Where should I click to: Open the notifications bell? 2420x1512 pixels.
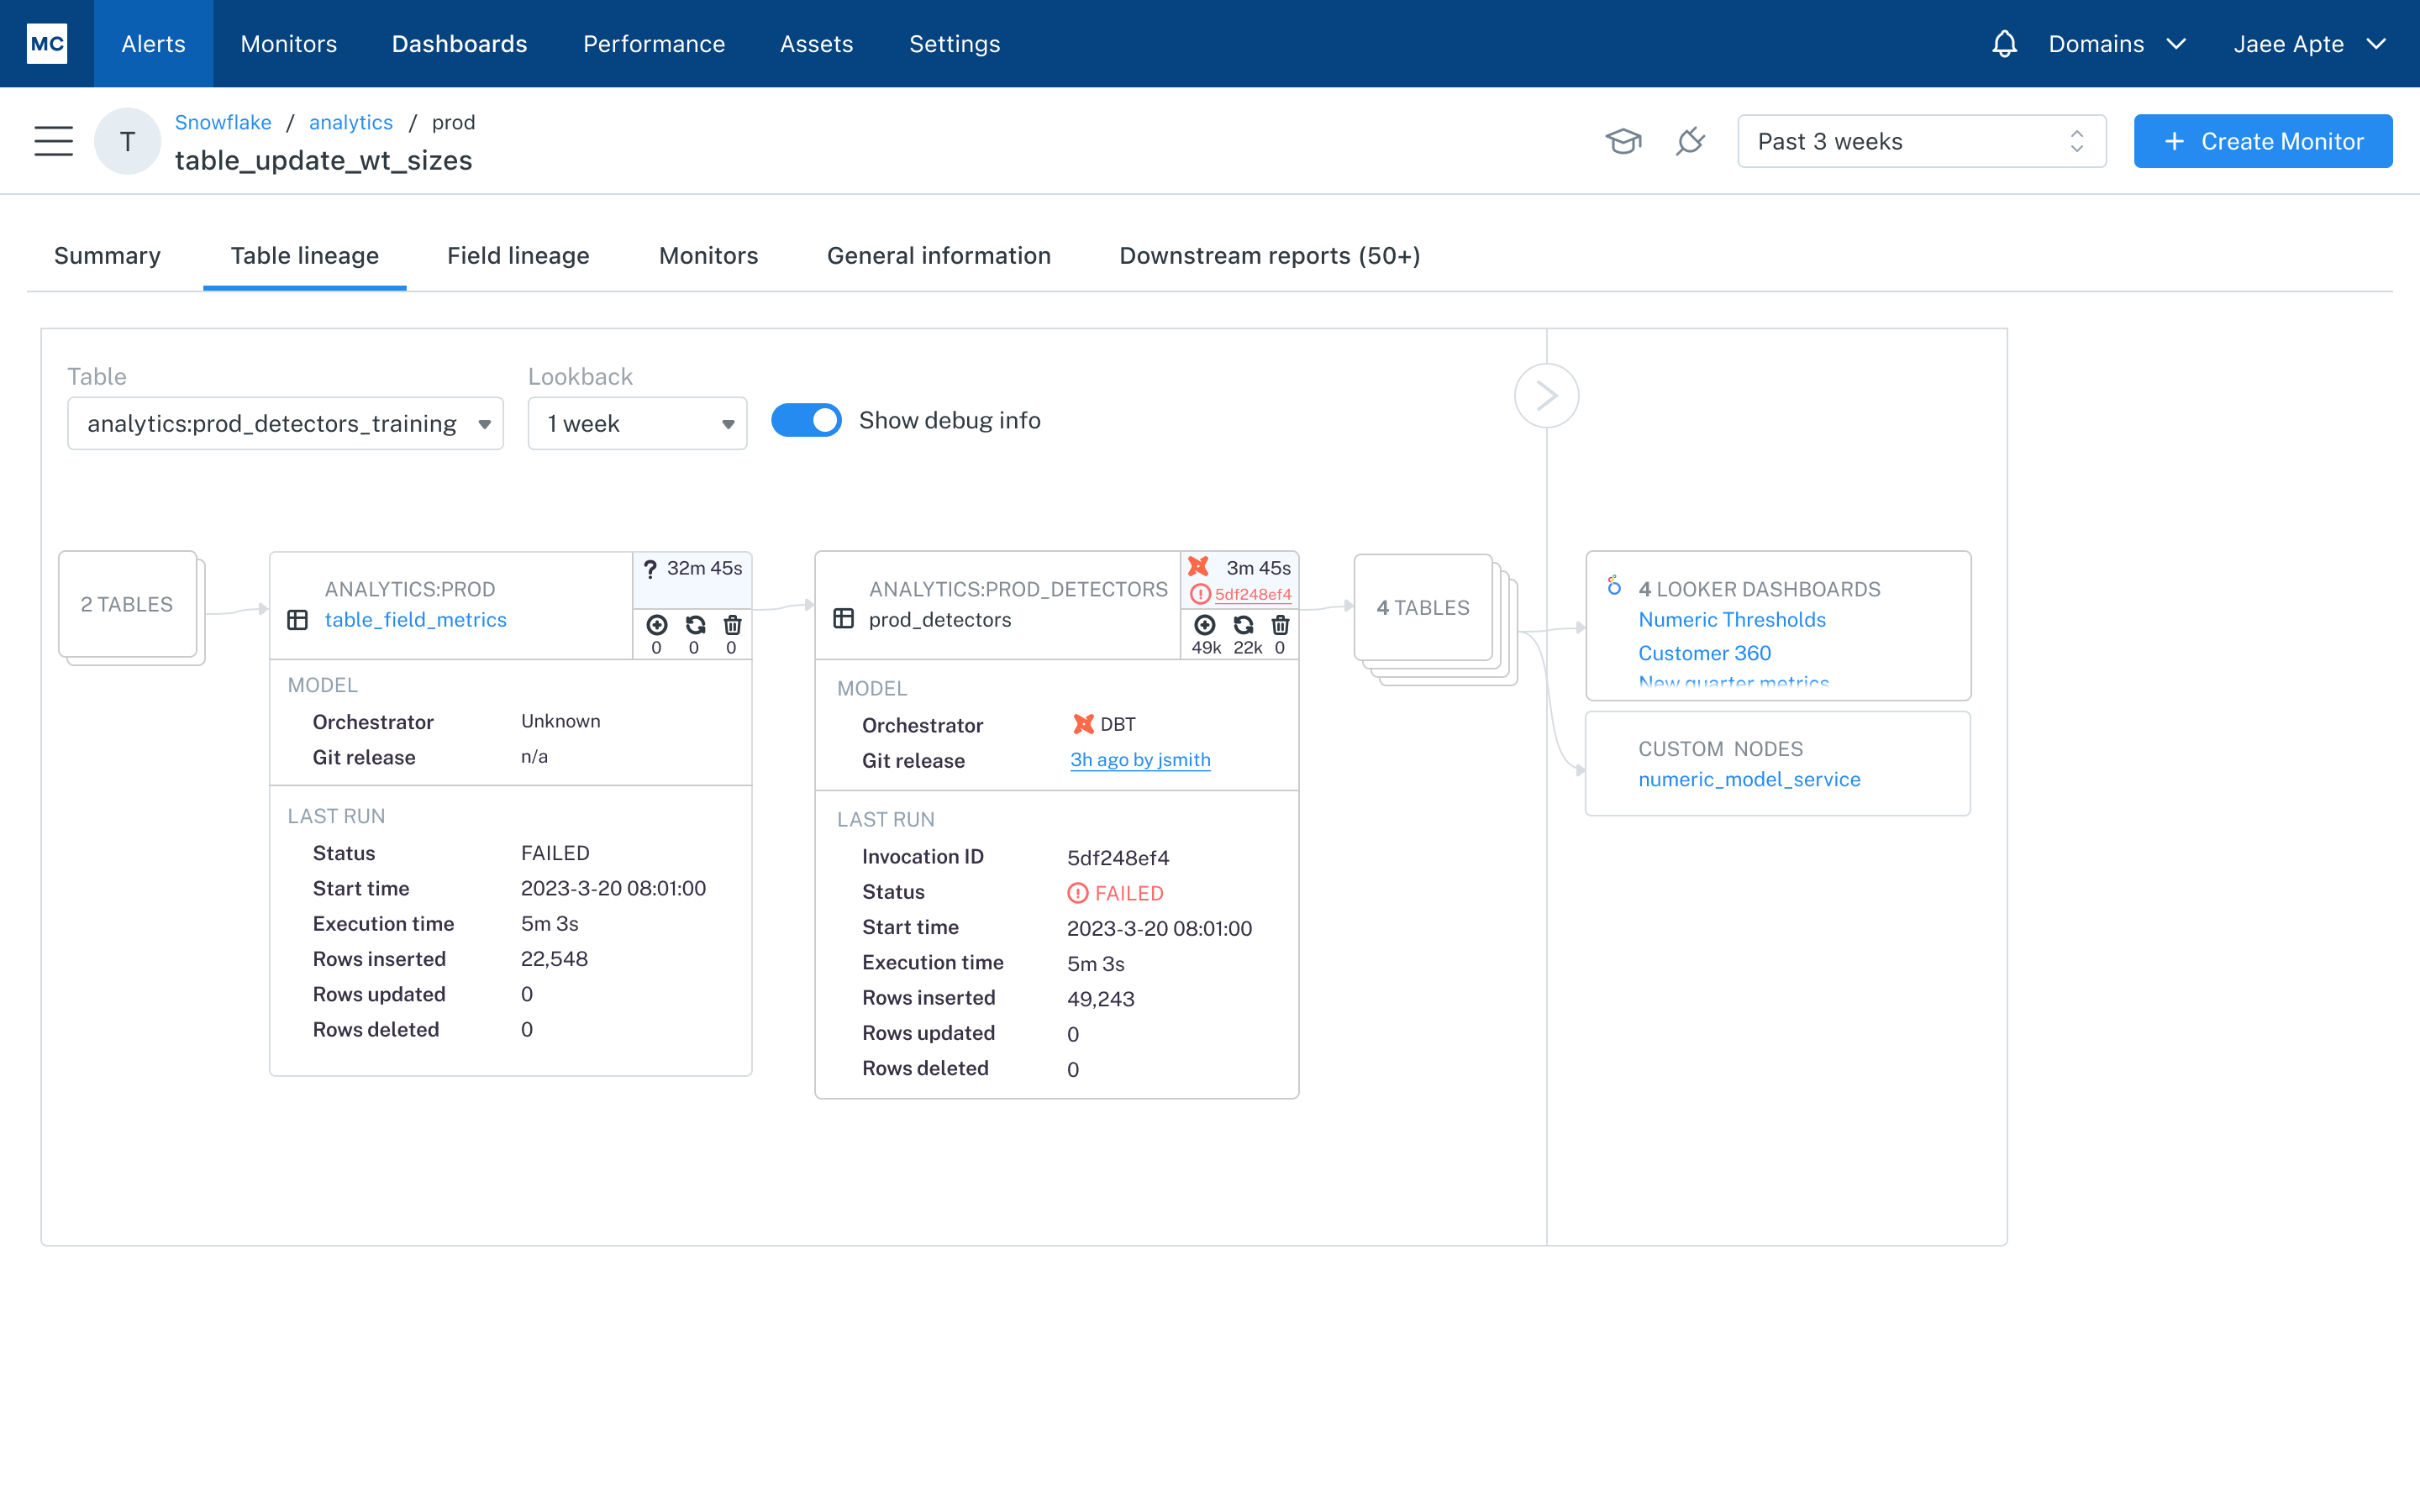tap(2004, 44)
